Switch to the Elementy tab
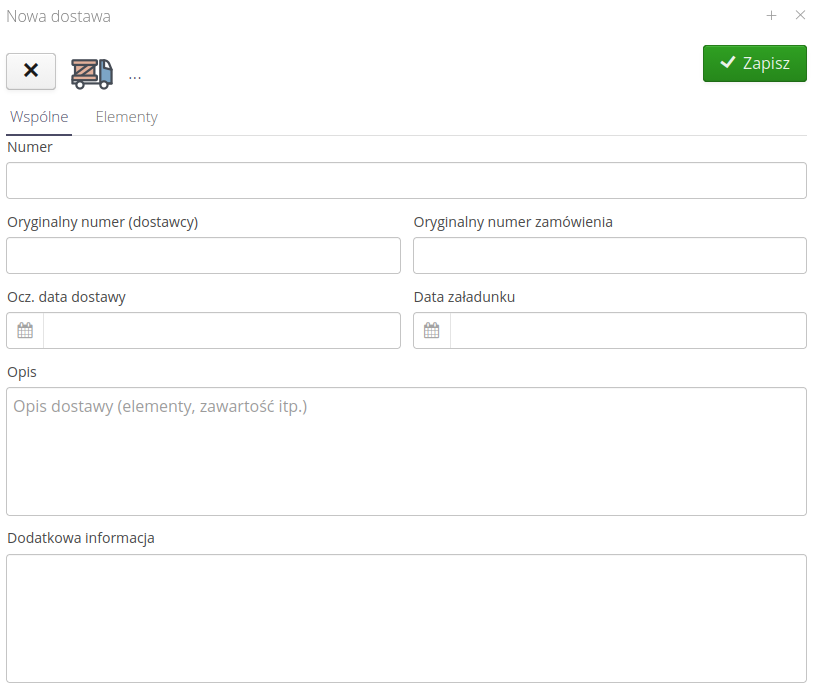The height and width of the screenshot is (698, 813). coord(126,117)
